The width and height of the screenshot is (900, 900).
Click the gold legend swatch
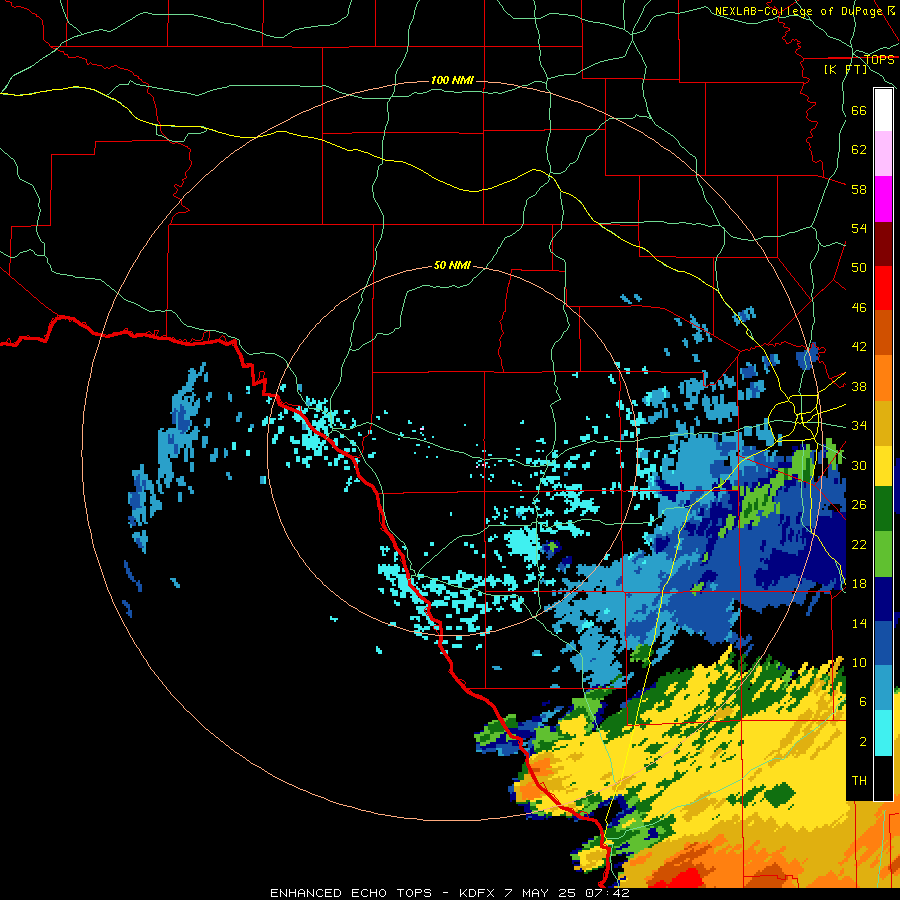pos(883,422)
